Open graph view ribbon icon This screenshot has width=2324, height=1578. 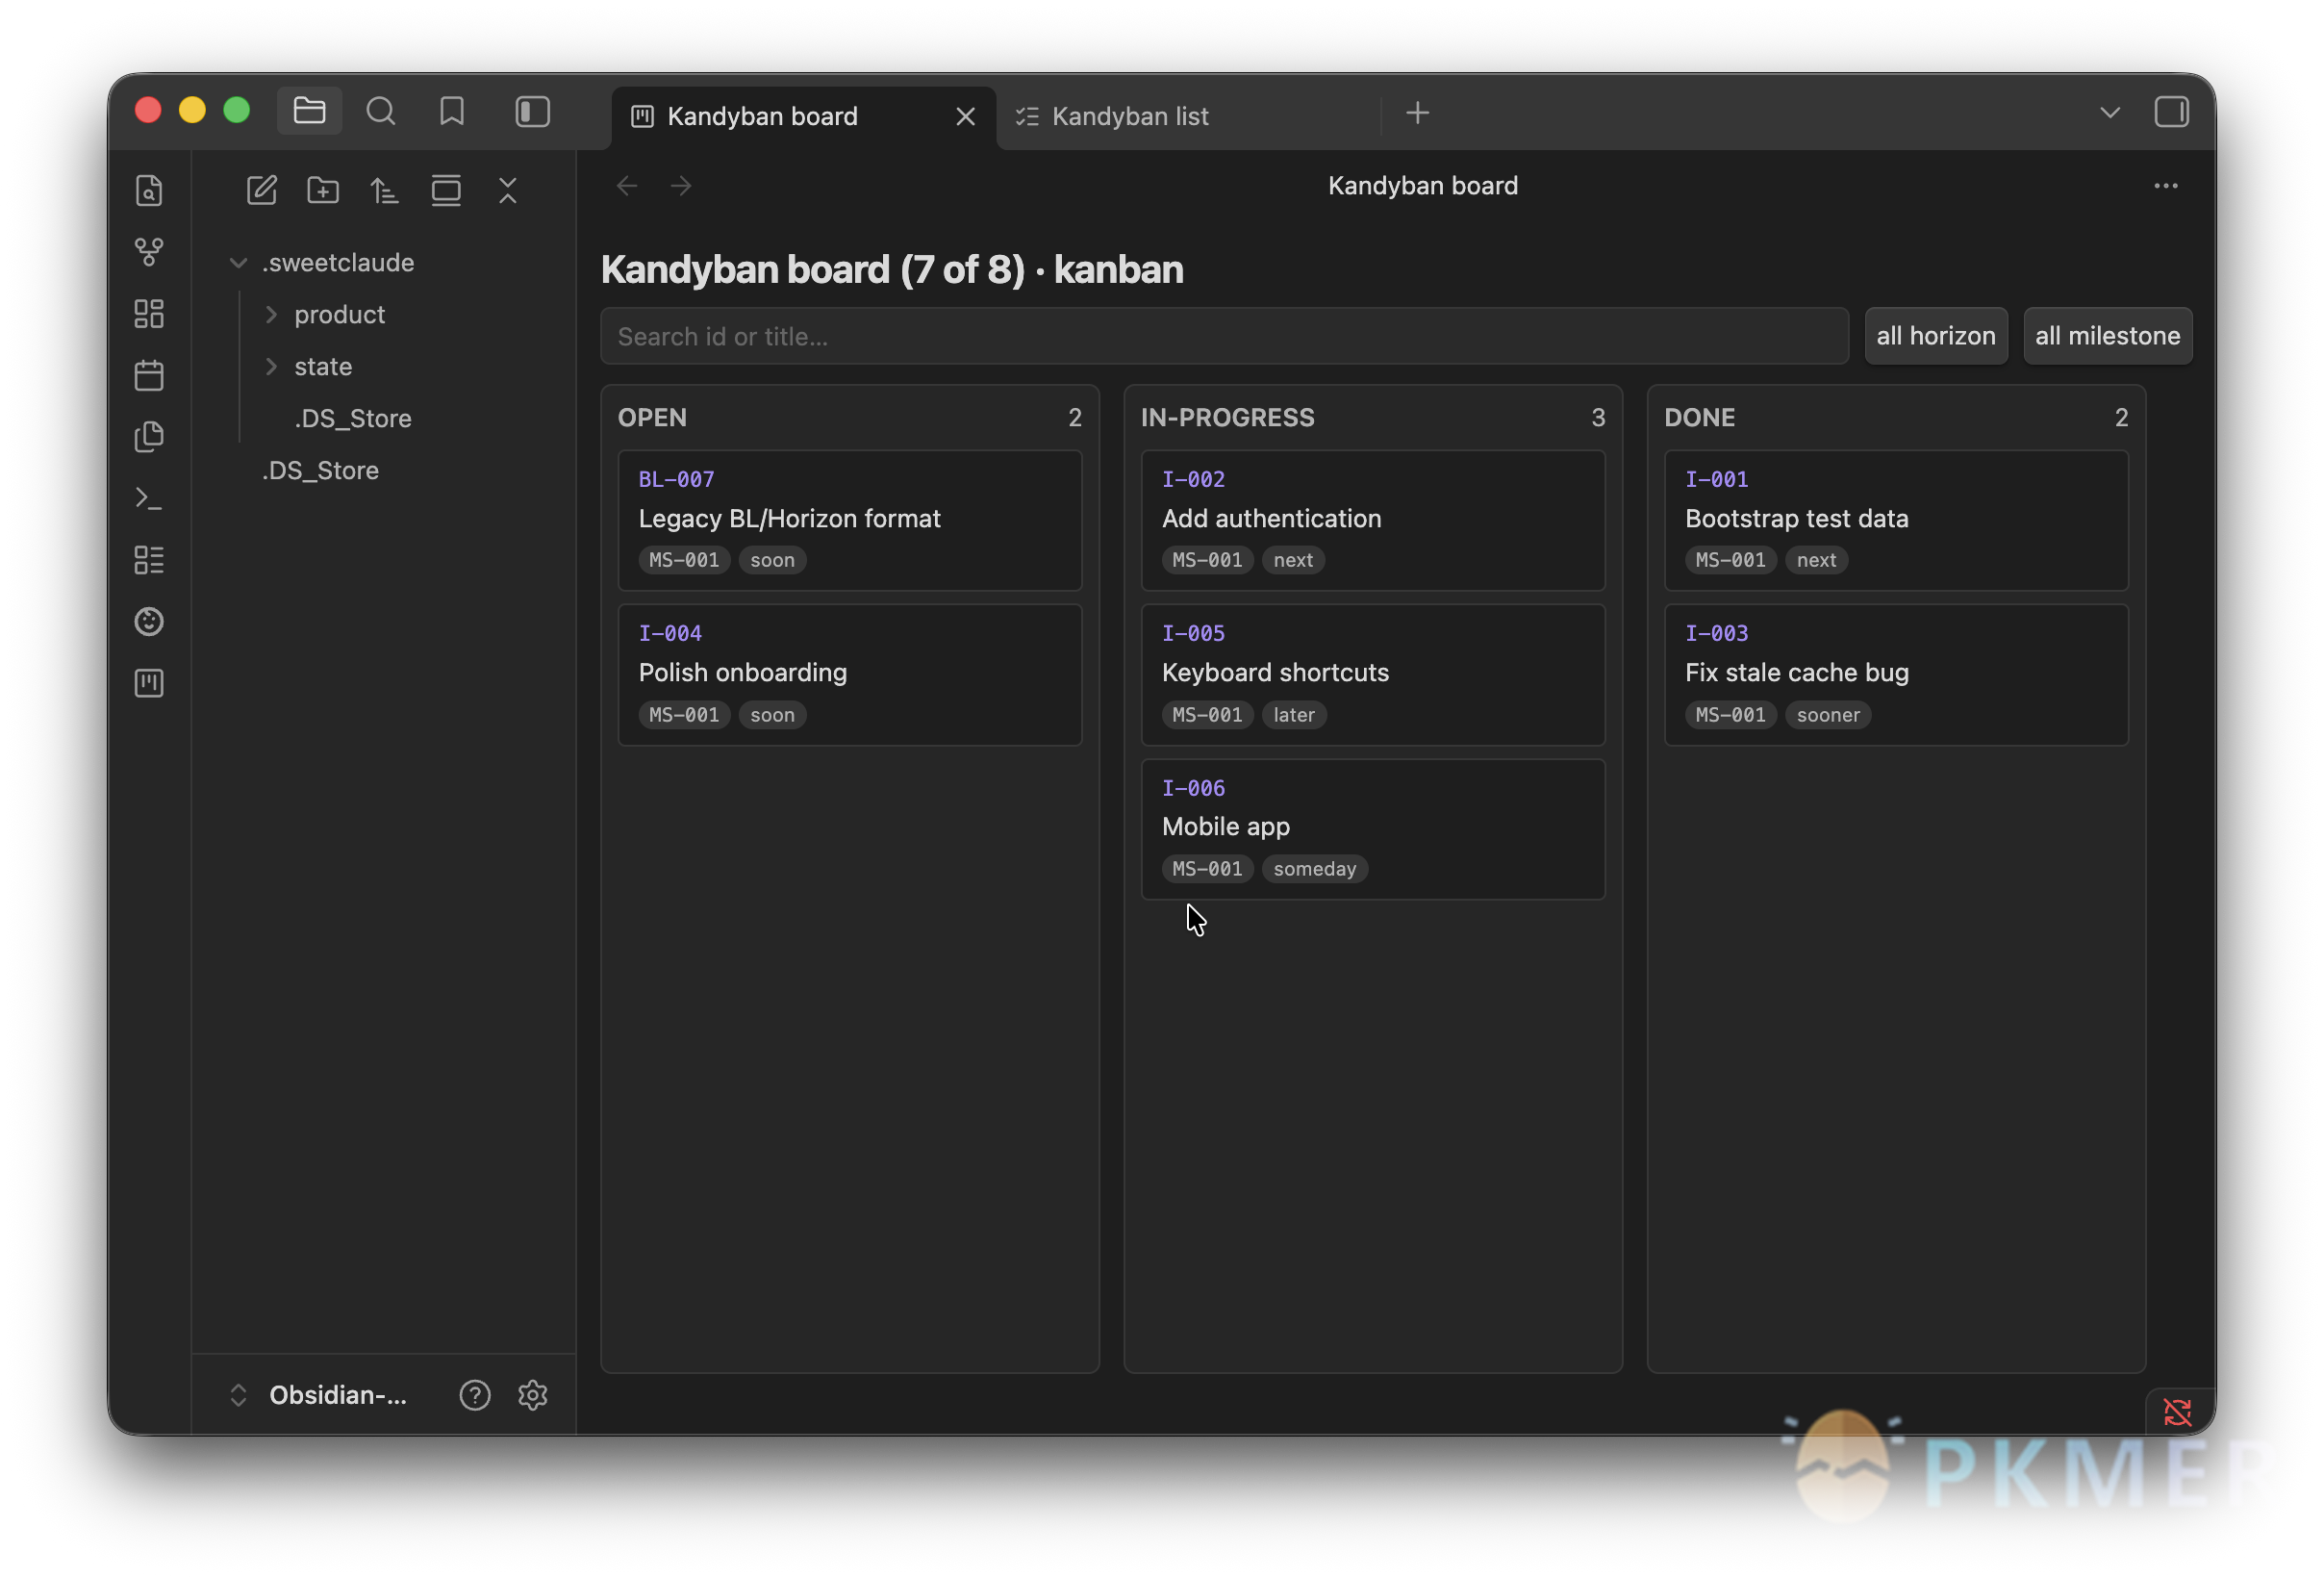(149, 252)
